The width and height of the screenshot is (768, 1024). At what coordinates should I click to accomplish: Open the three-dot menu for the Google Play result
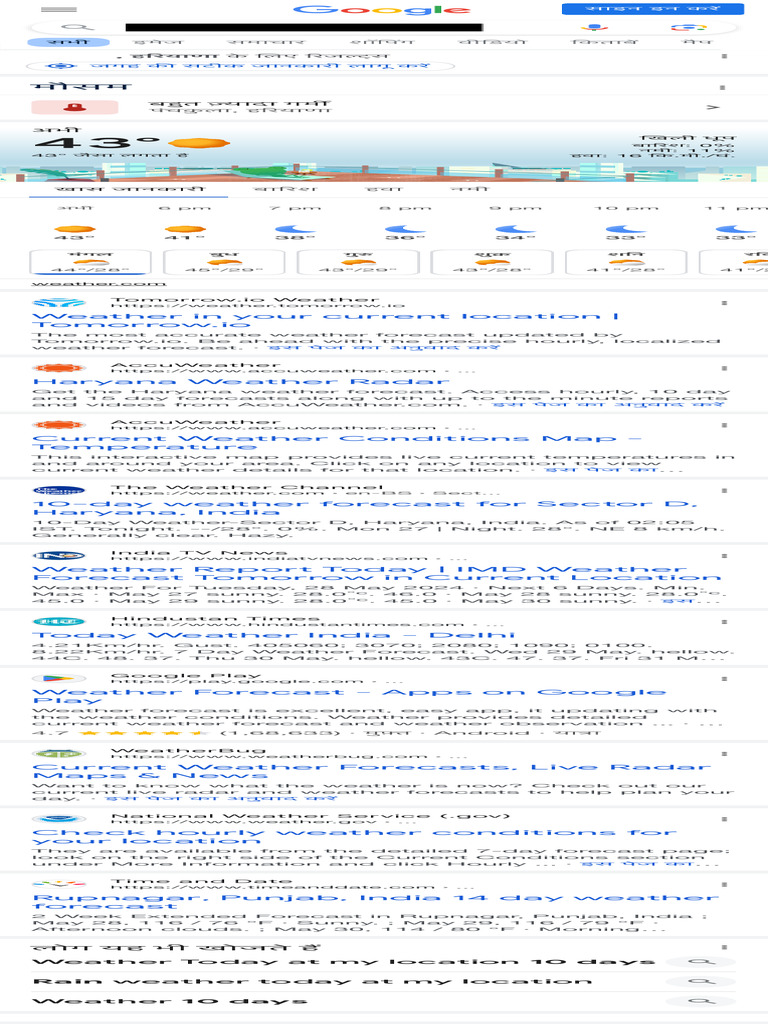coord(724,679)
